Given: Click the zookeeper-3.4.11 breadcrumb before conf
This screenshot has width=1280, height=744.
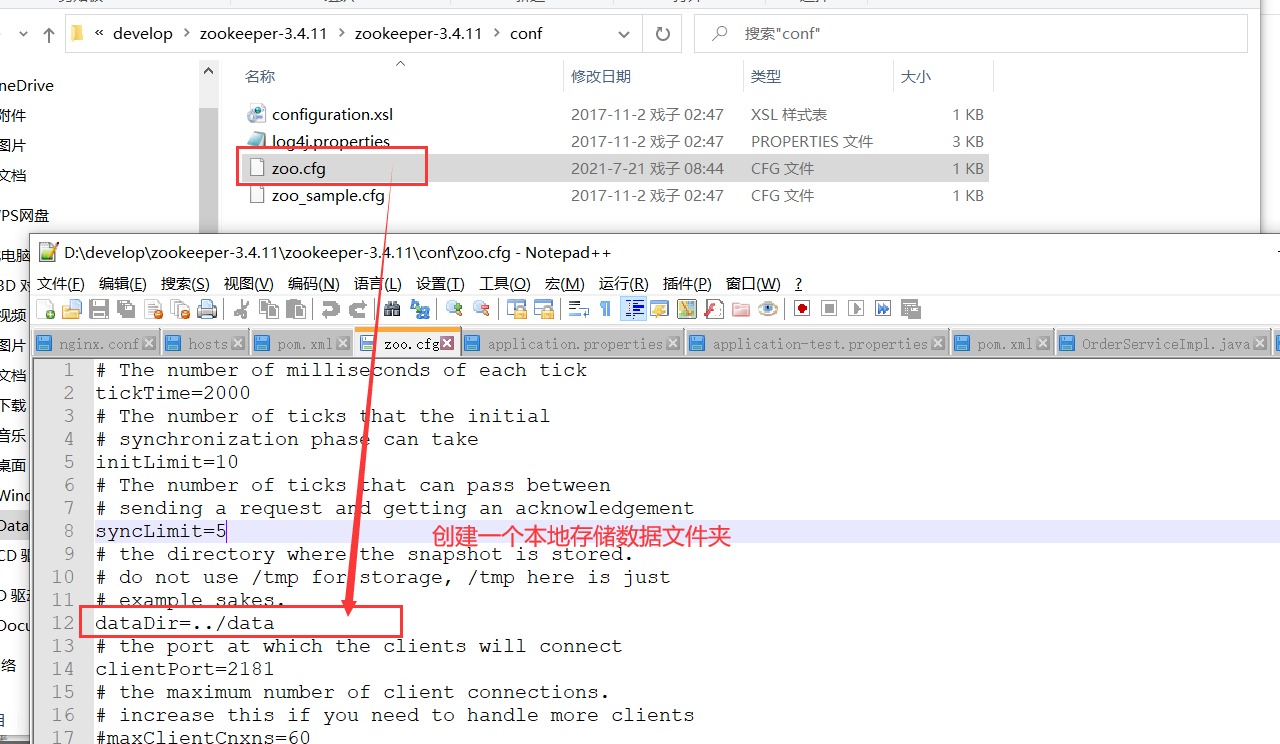Looking at the screenshot, I should click(418, 33).
